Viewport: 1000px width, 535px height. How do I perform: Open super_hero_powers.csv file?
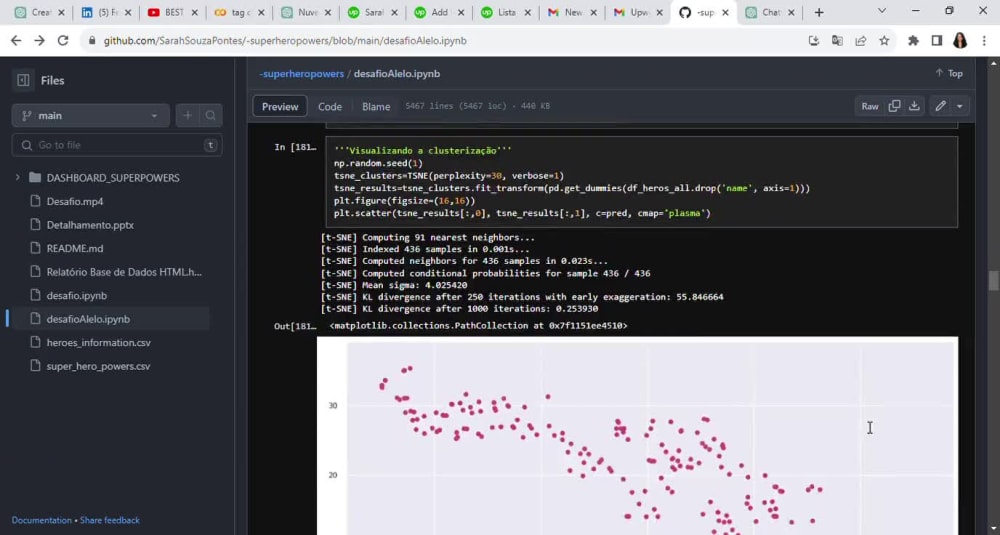point(98,366)
